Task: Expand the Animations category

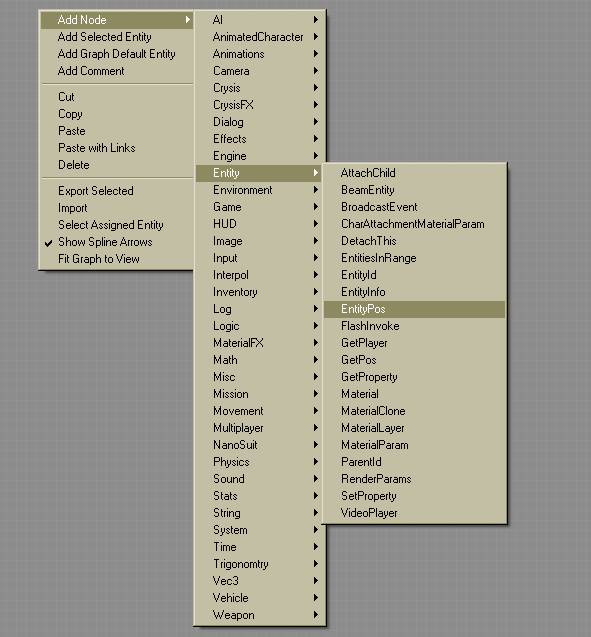Action: [x=260, y=54]
